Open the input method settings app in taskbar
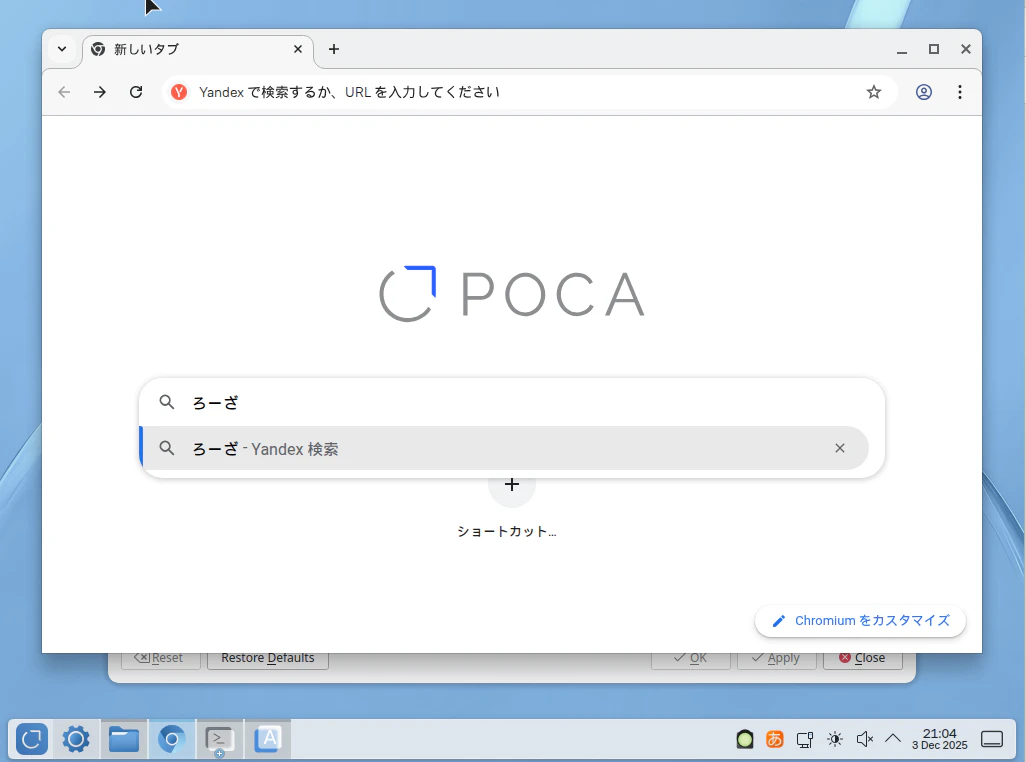Image resolution: width=1026 pixels, height=762 pixels. tap(268, 739)
